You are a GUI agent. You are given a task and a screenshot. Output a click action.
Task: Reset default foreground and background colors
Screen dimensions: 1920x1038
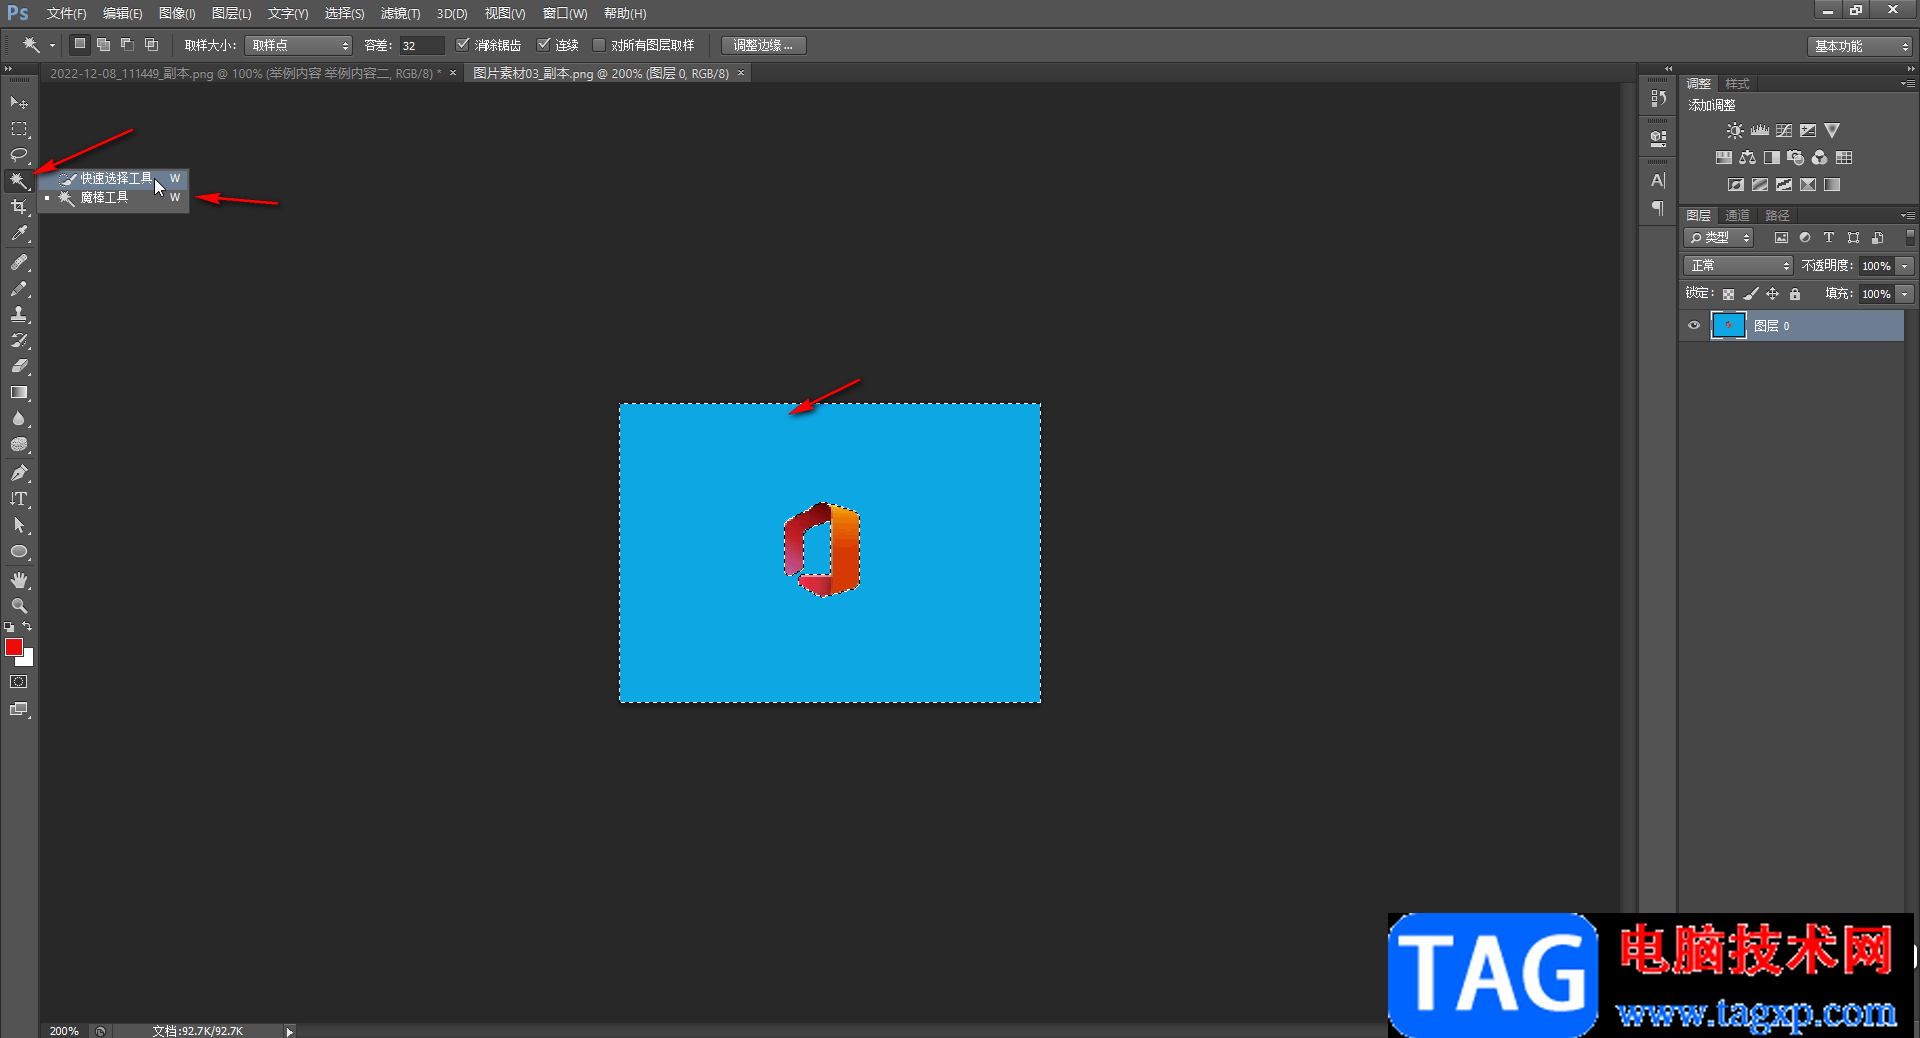pos(9,627)
